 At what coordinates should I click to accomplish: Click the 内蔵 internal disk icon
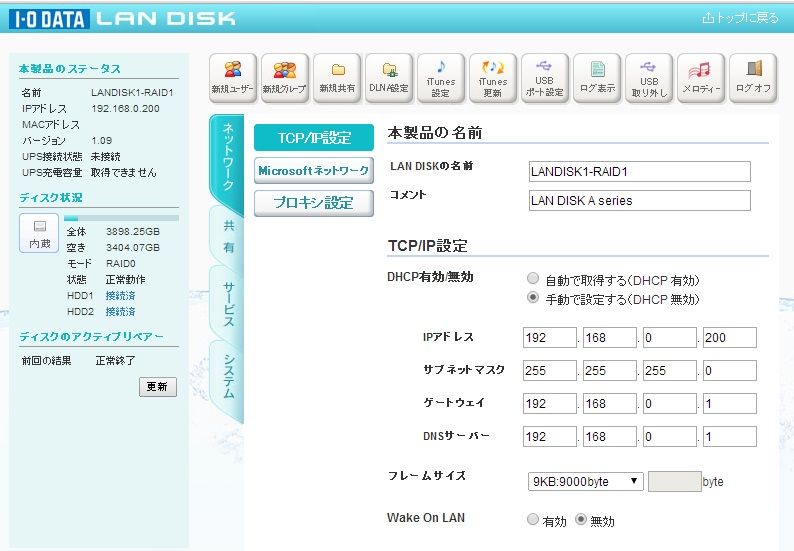(39, 233)
